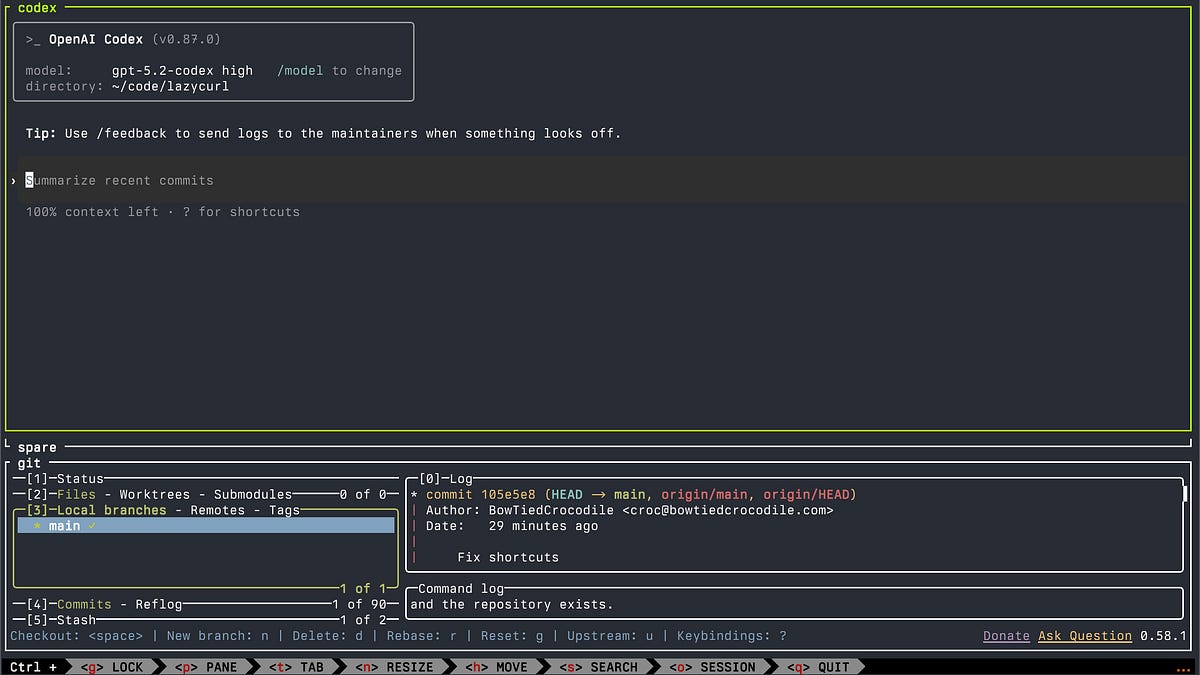Screen dimensions: 1200x675
Task: Click the "0 of 0" files counter
Action: tap(364, 494)
